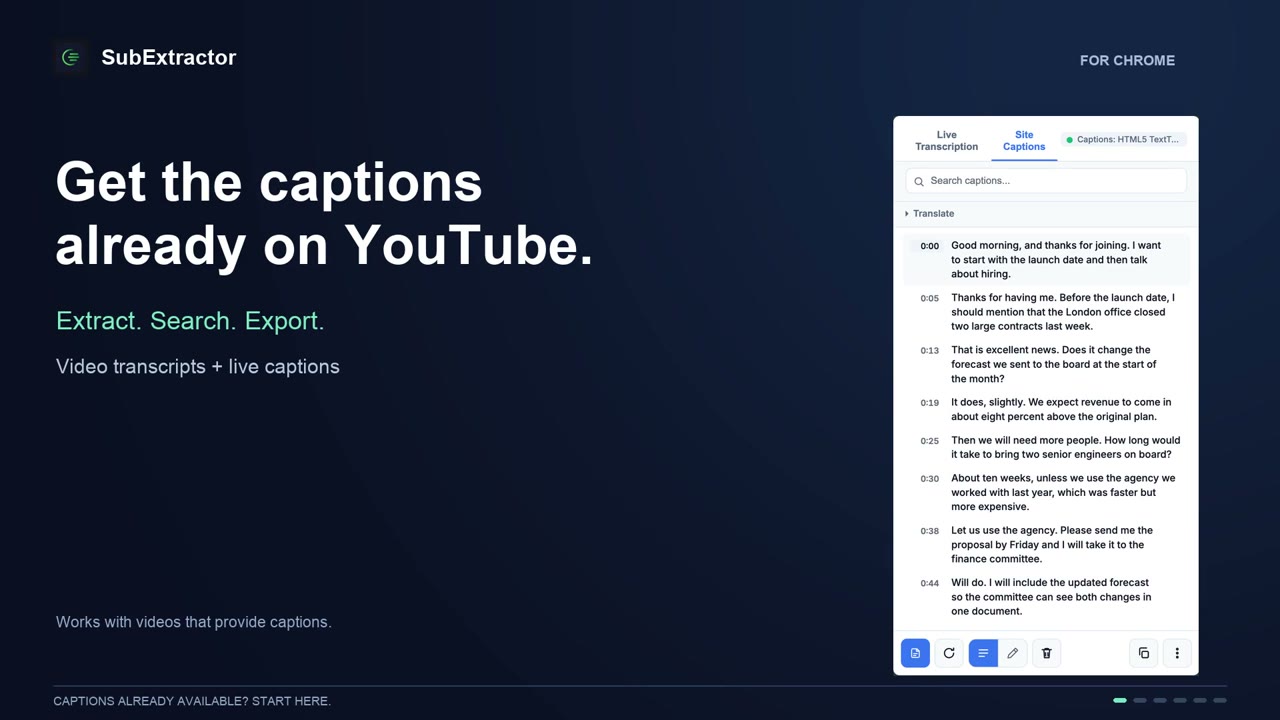Click the SubExtractor logo icon
The image size is (1280, 720).
coord(71,58)
